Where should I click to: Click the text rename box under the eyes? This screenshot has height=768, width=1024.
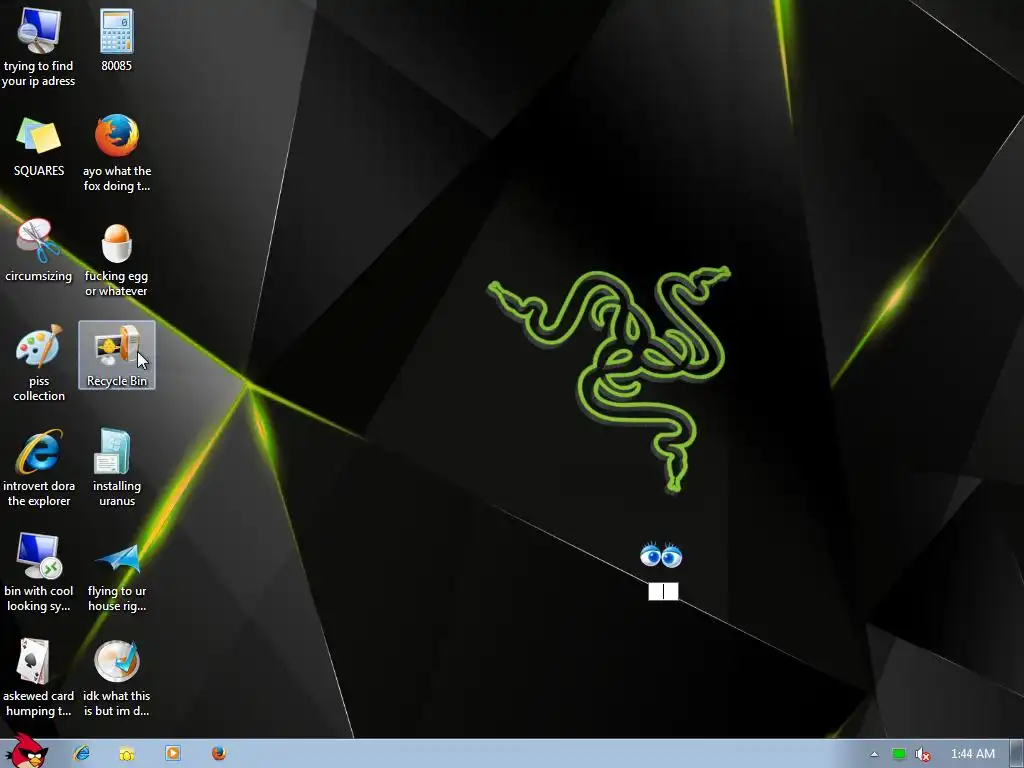coord(663,591)
